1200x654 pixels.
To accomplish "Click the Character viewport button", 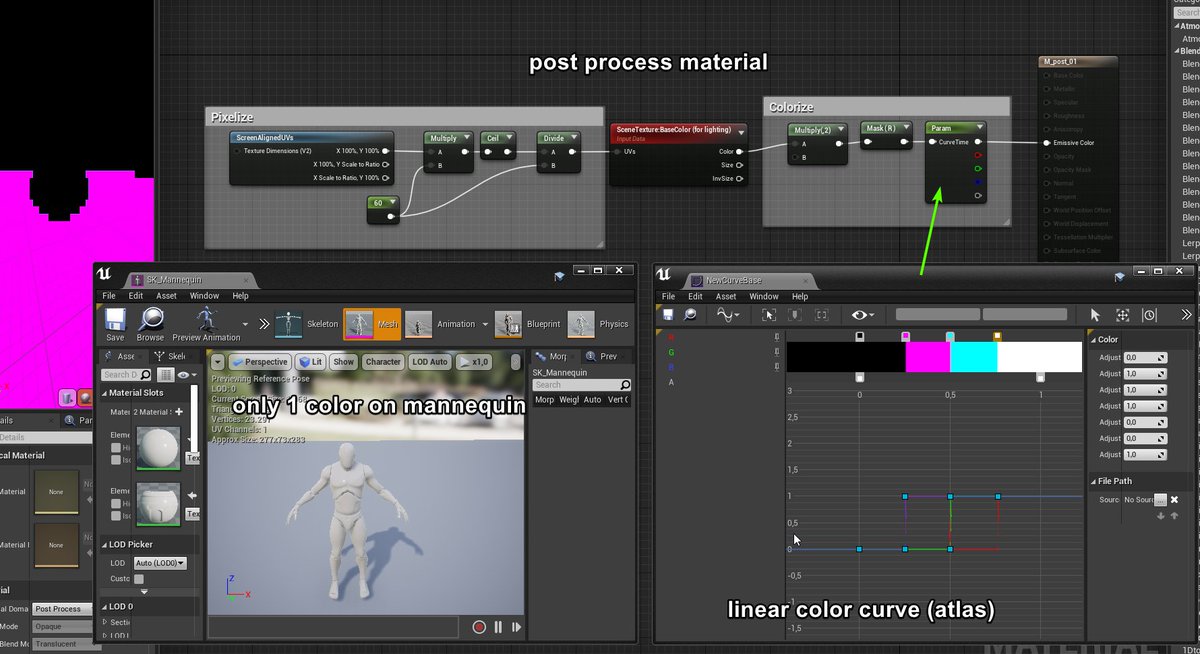I will (383, 362).
